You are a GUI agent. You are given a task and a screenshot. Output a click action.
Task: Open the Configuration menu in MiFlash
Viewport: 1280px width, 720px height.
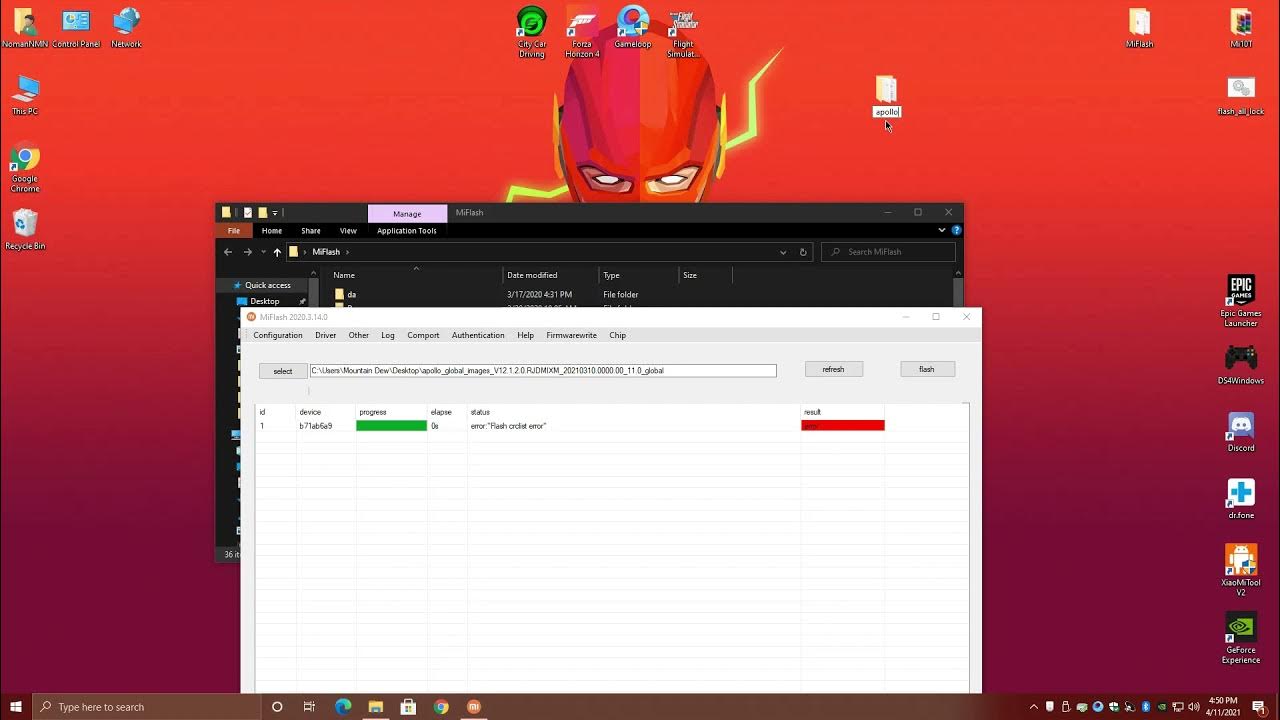[278, 335]
